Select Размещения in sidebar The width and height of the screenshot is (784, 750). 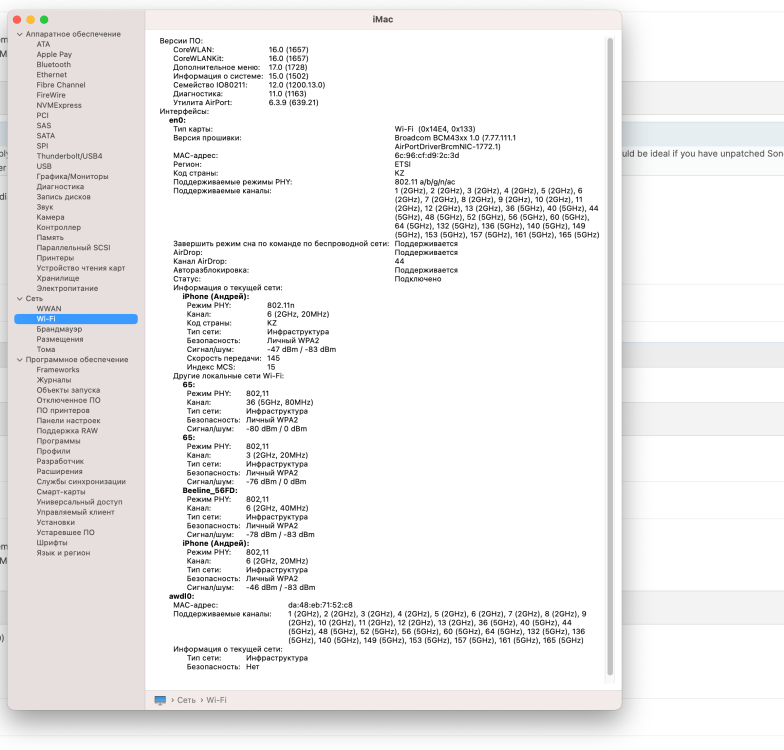point(60,340)
